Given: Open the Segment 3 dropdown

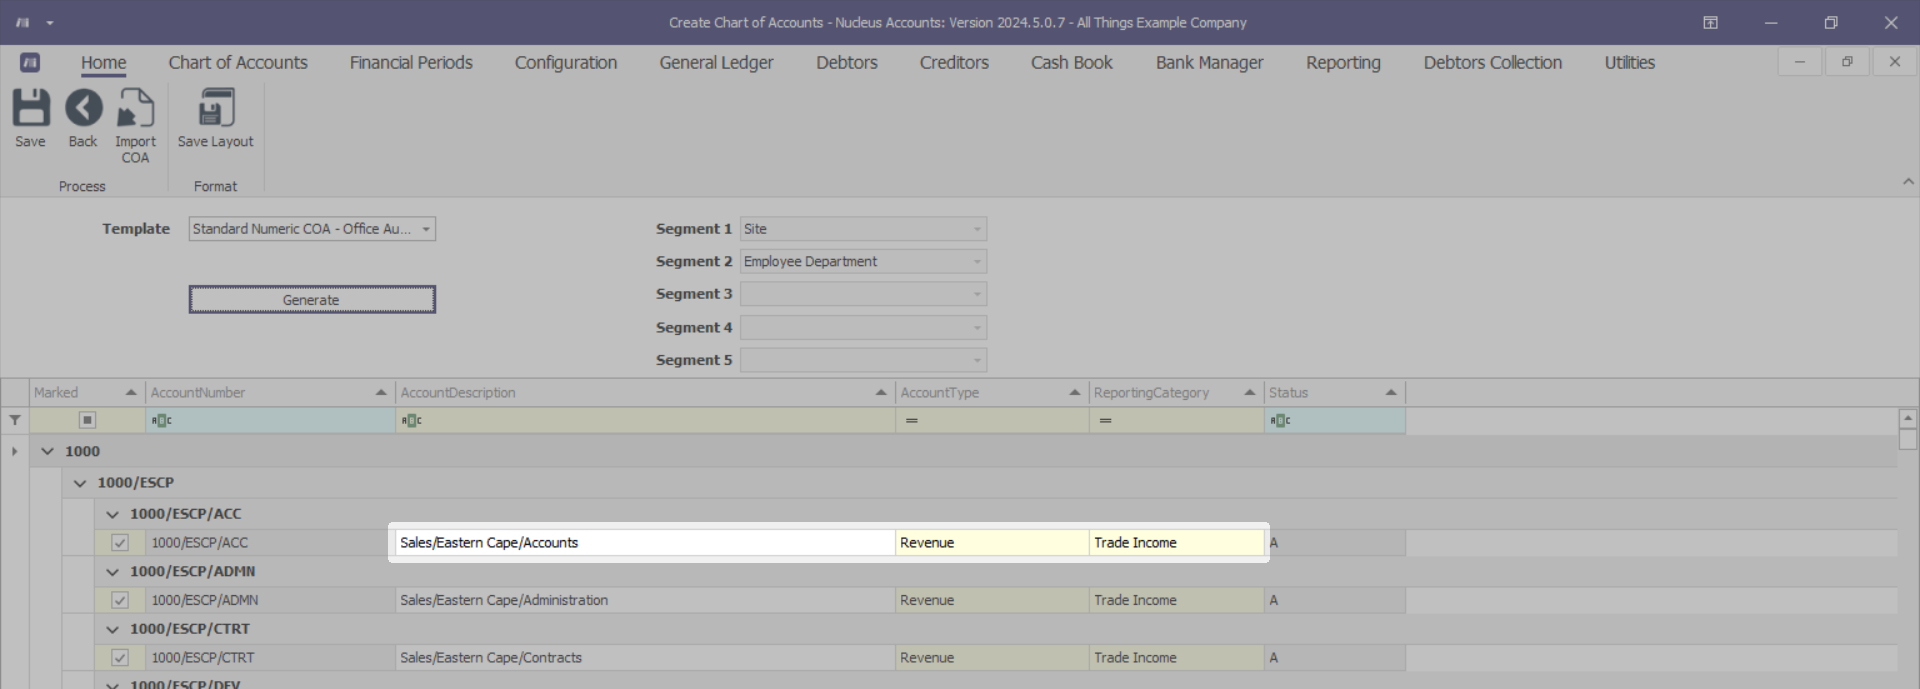Looking at the screenshot, I should pos(977,294).
